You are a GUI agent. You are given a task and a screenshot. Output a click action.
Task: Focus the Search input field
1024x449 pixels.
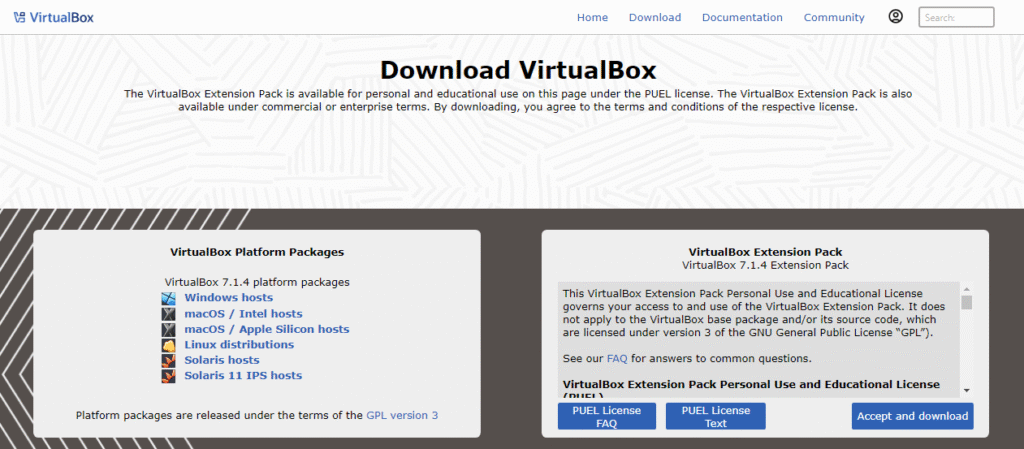click(x=956, y=17)
